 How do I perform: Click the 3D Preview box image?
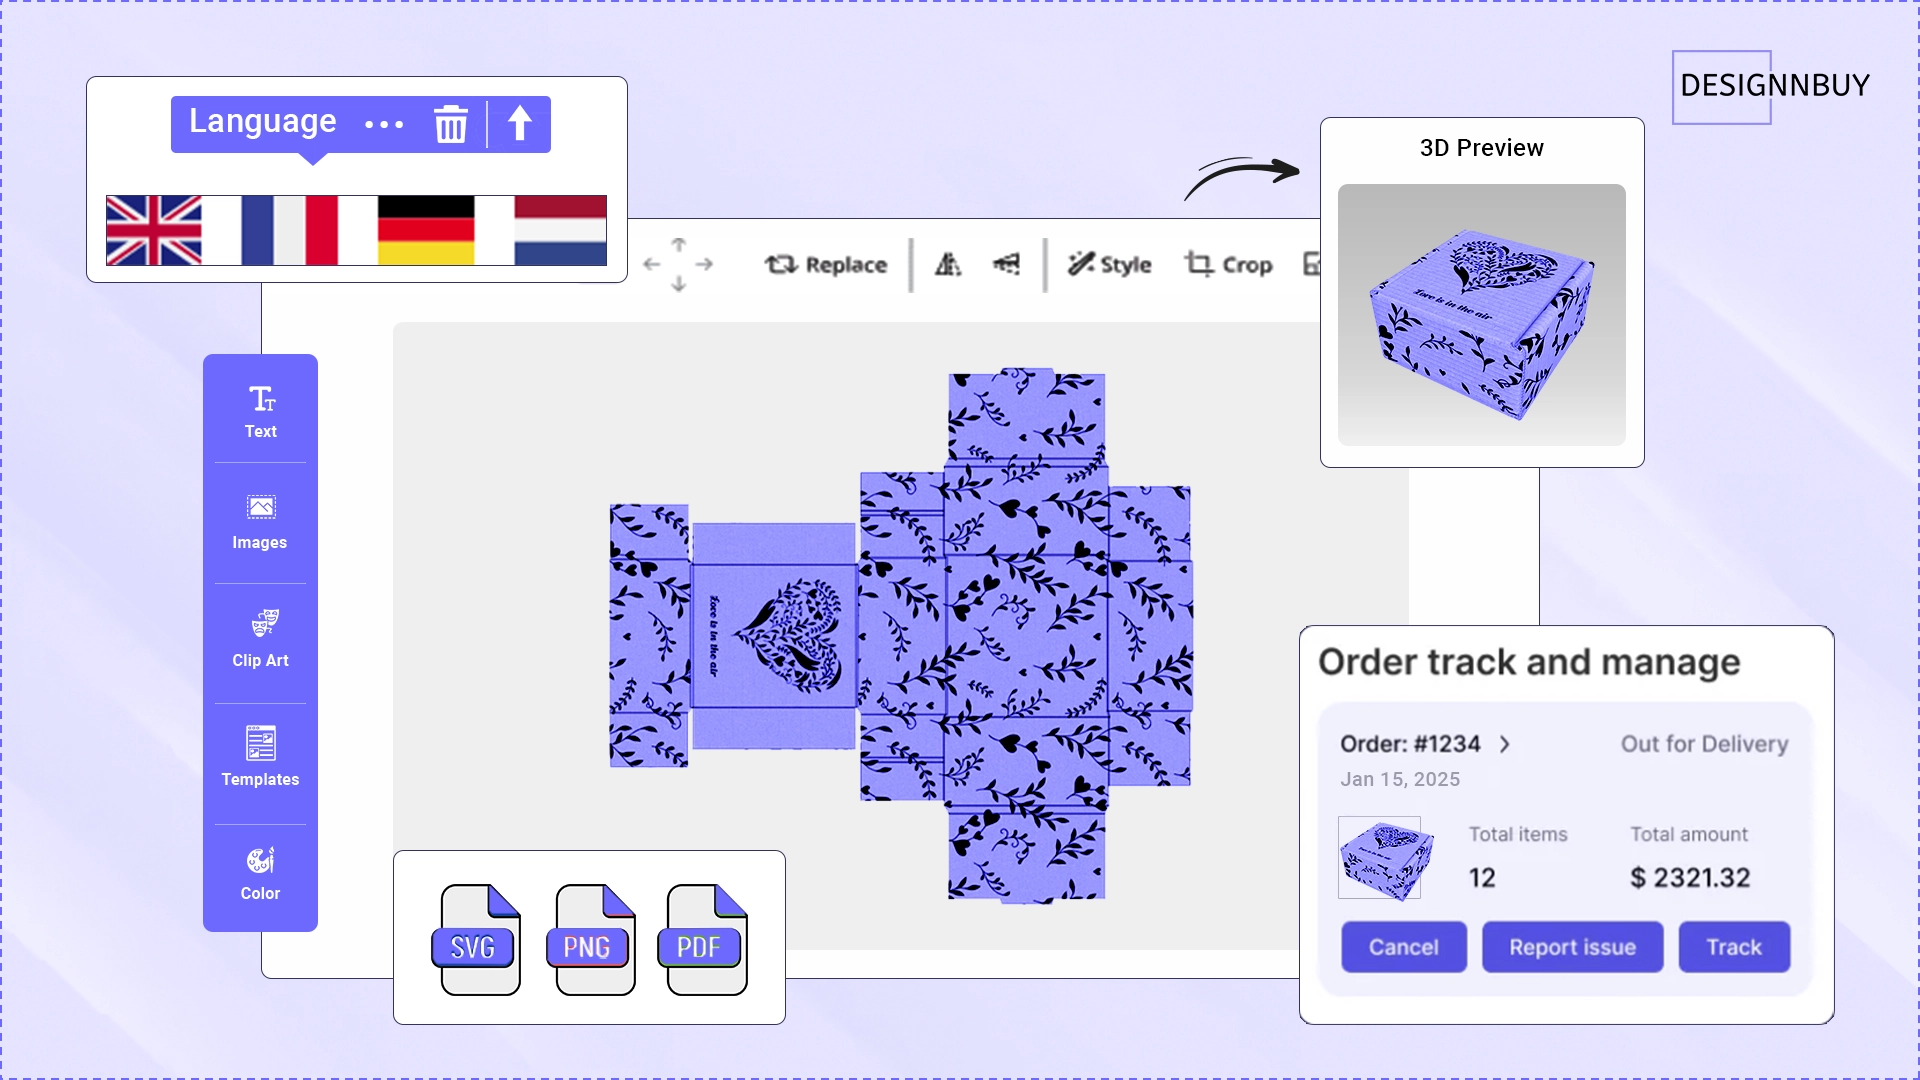1482,315
